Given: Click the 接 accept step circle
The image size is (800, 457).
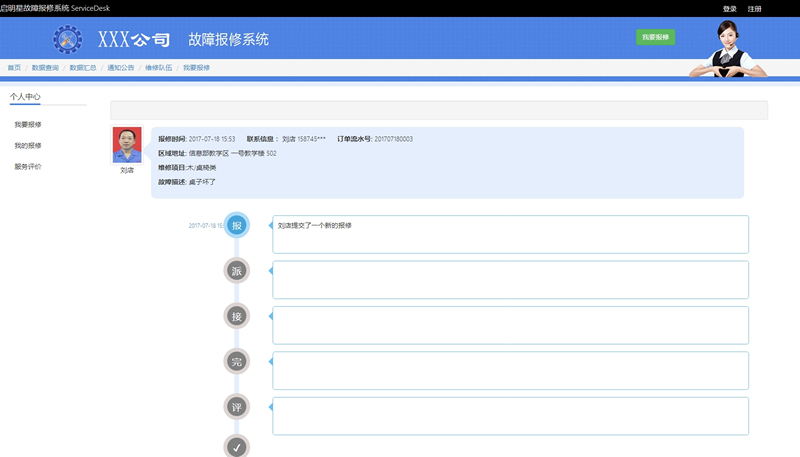Looking at the screenshot, I should pyautogui.click(x=237, y=316).
